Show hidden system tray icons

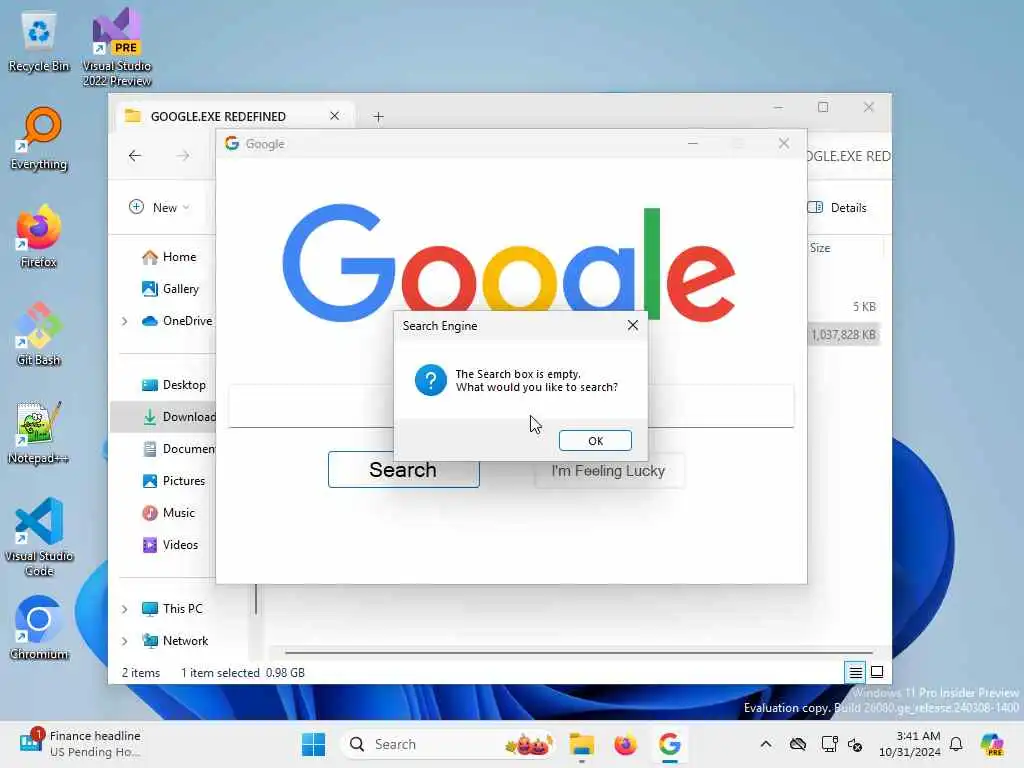[765, 744]
